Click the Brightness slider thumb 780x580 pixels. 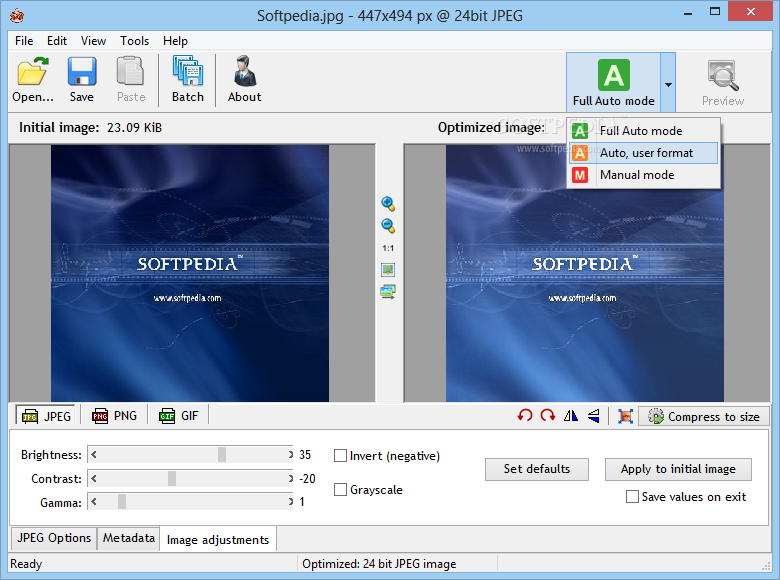click(222, 454)
